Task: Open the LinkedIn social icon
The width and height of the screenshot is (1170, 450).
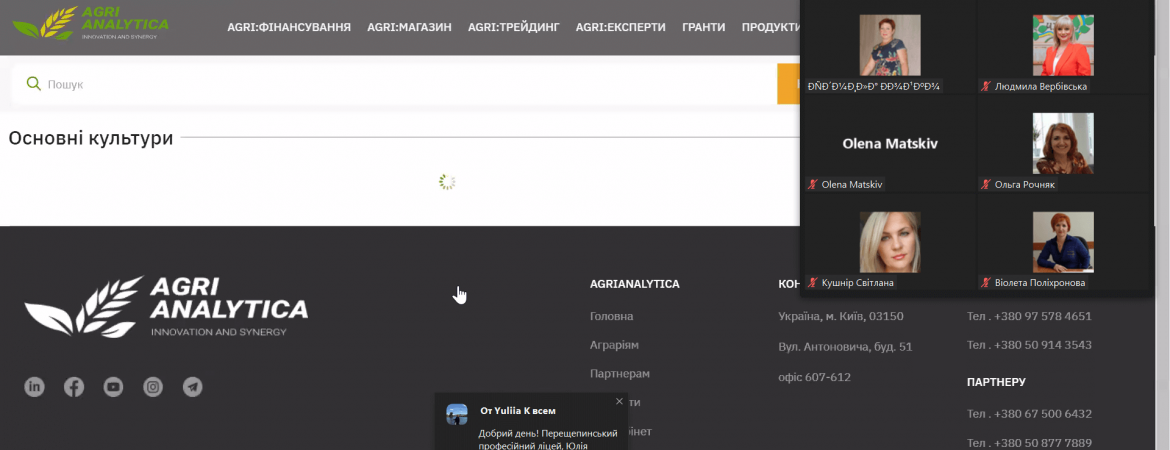Action: pos(34,387)
